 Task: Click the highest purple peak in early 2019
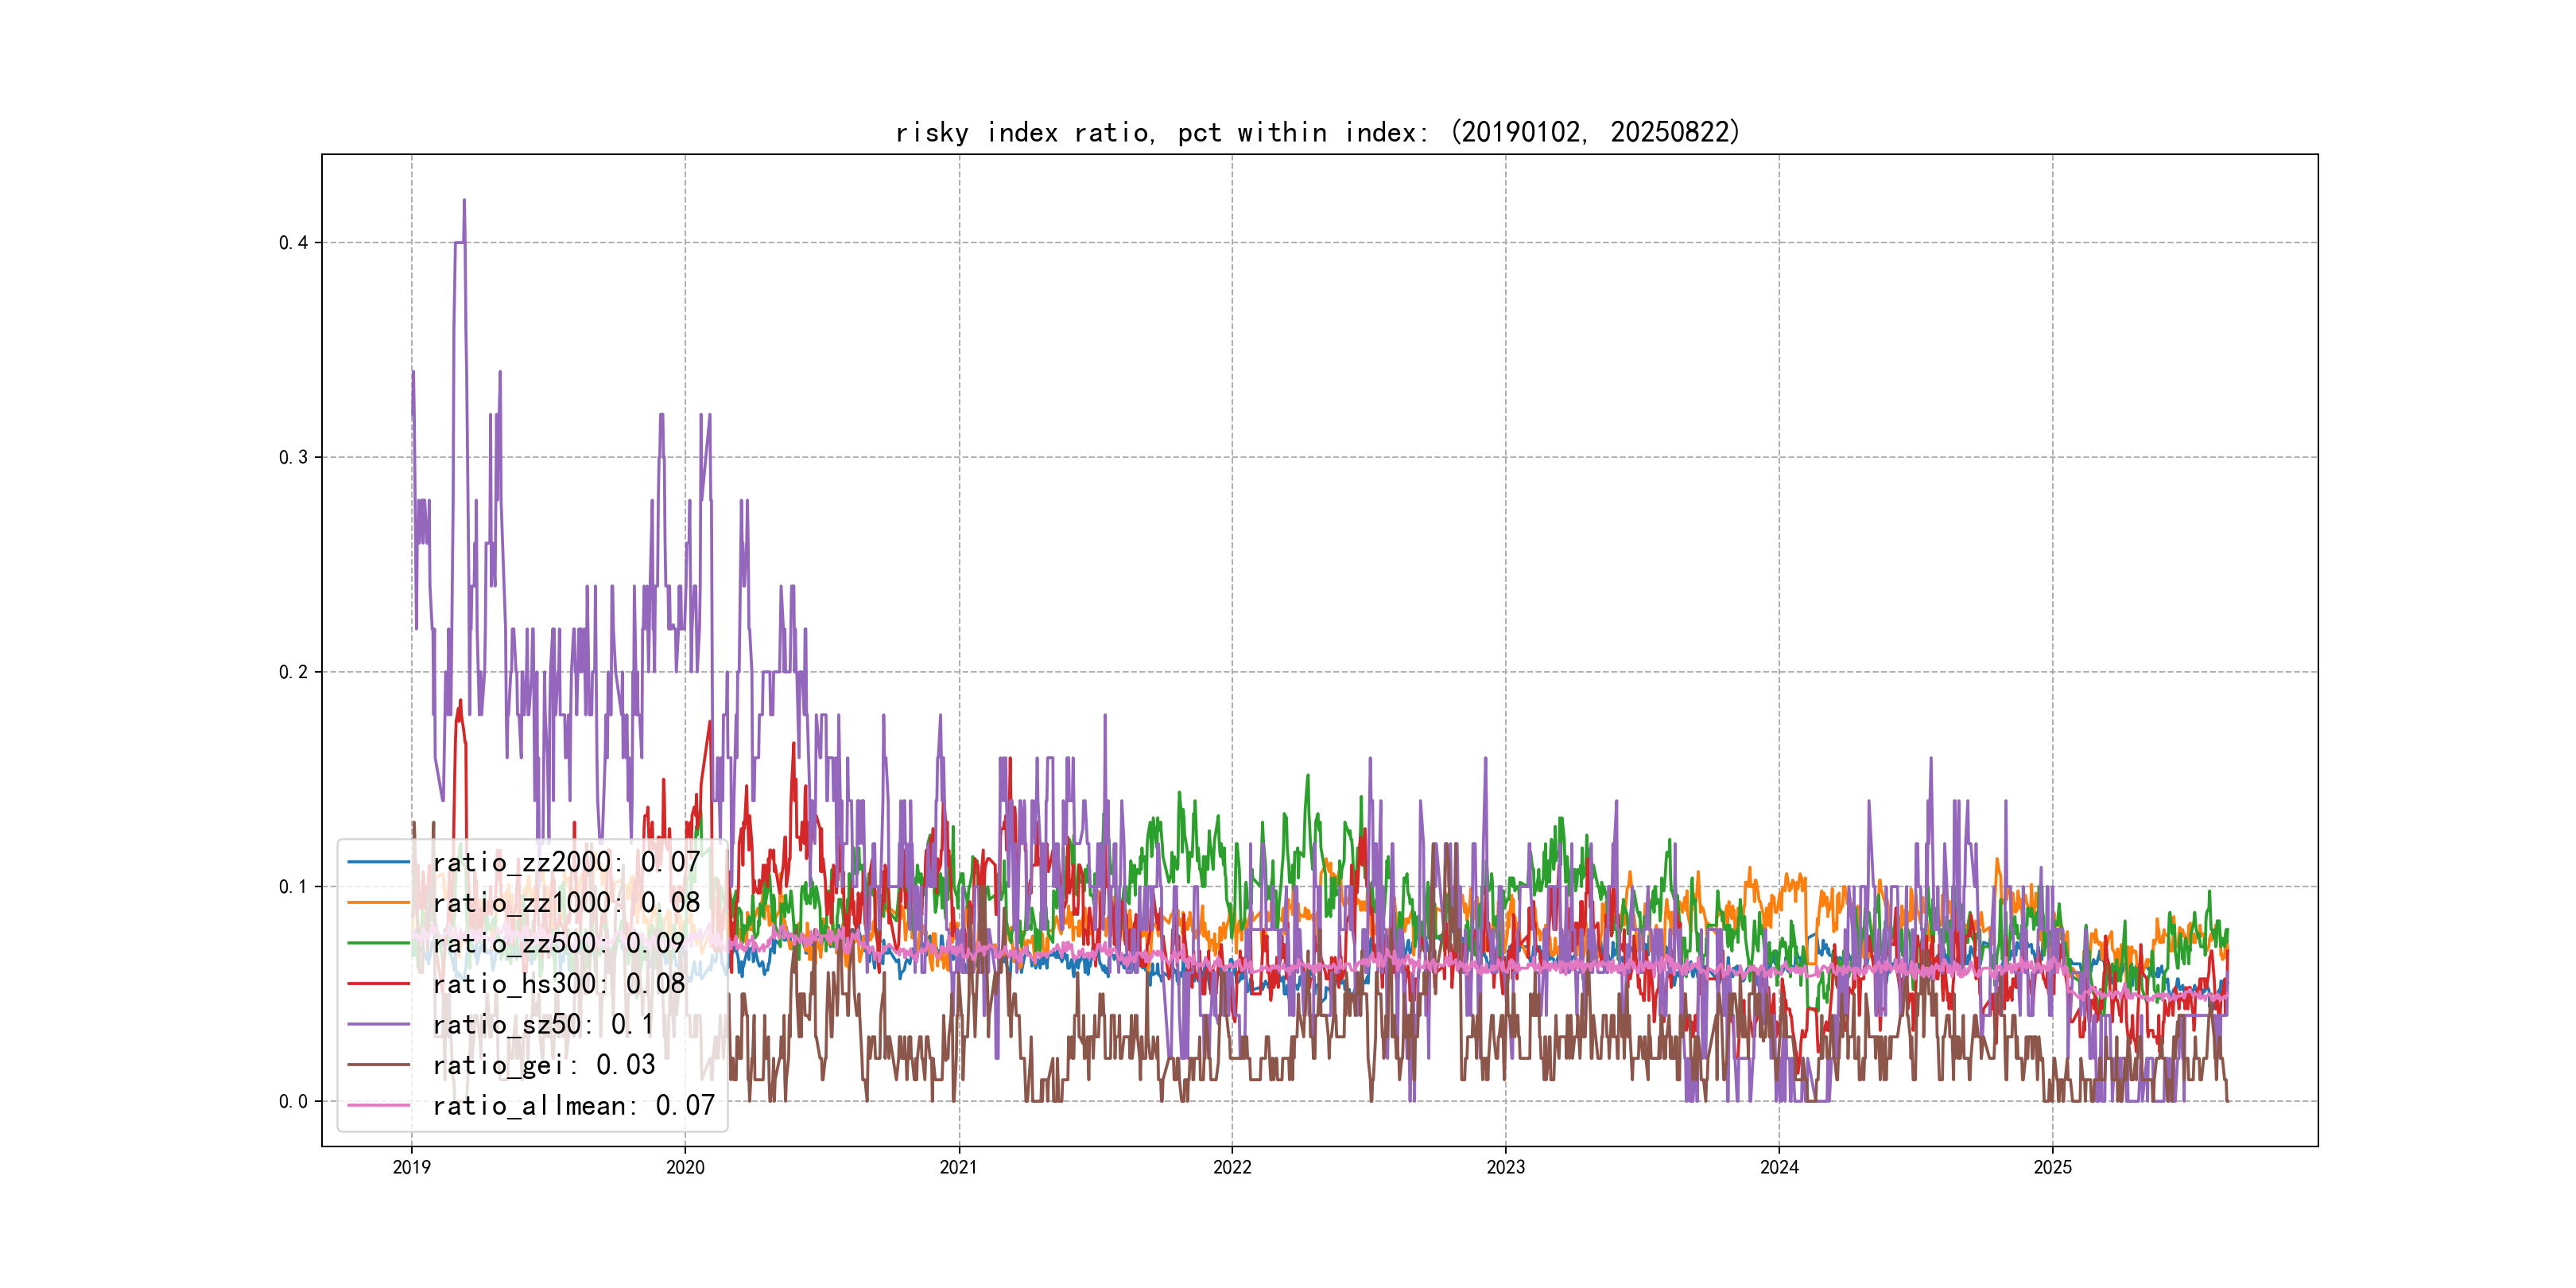tap(464, 201)
